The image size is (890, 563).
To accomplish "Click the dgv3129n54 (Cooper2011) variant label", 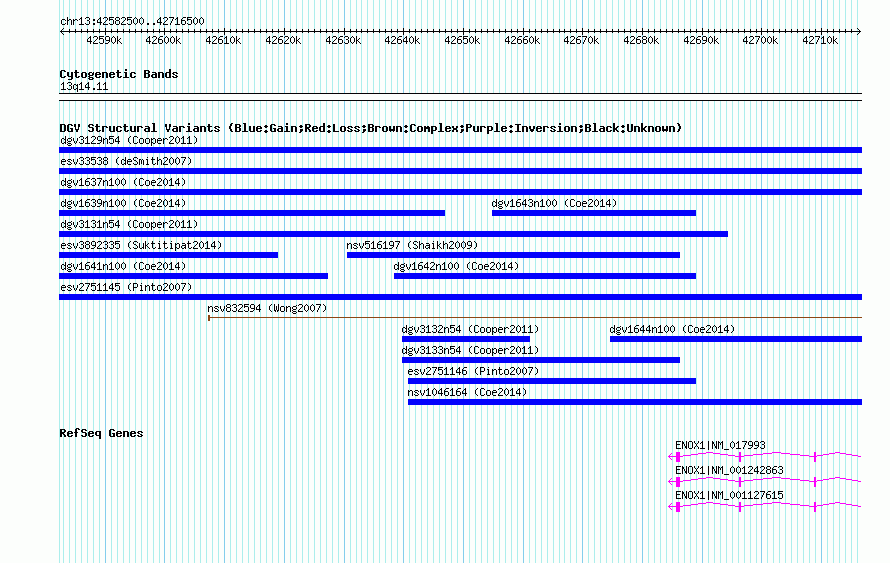I will pyautogui.click(x=129, y=141).
